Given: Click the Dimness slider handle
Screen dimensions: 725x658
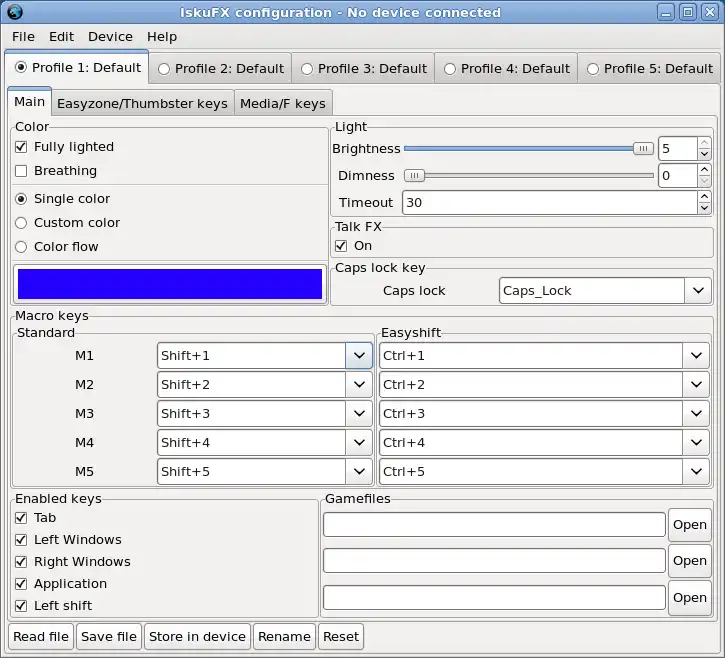Looking at the screenshot, I should tap(414, 176).
